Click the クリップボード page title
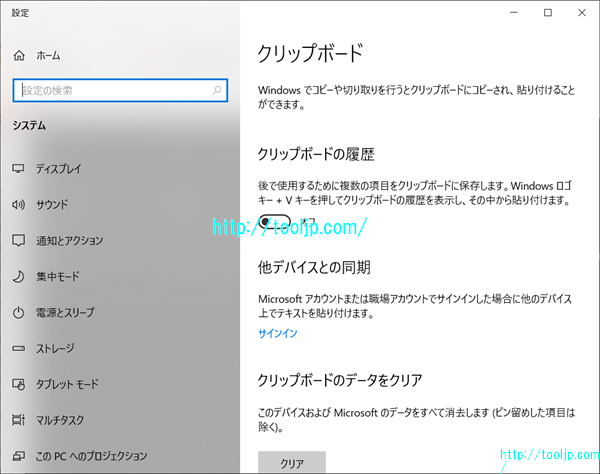The height and width of the screenshot is (474, 600). point(310,53)
